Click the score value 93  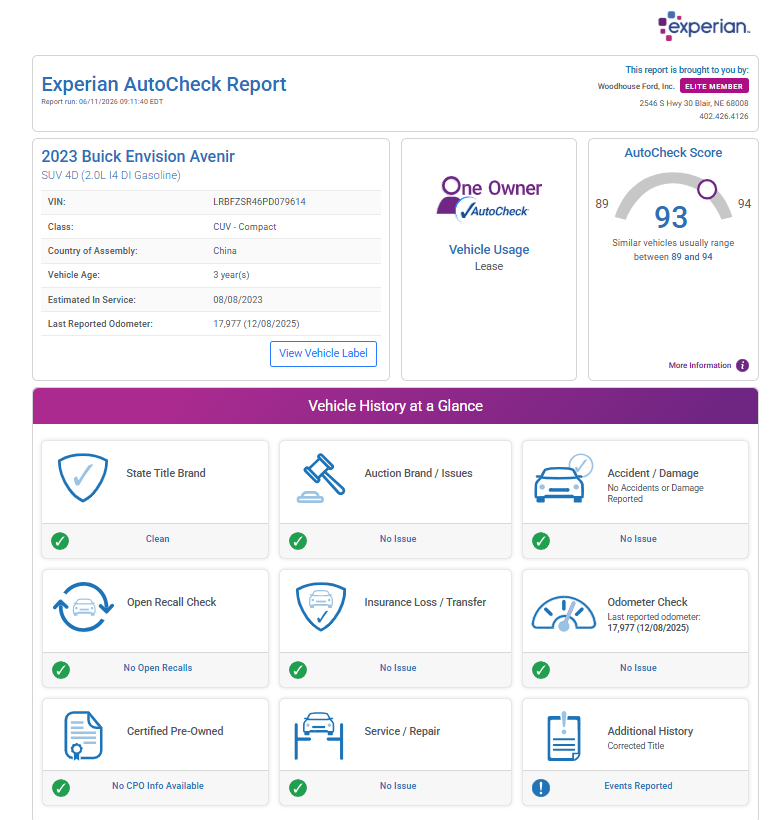(x=671, y=218)
